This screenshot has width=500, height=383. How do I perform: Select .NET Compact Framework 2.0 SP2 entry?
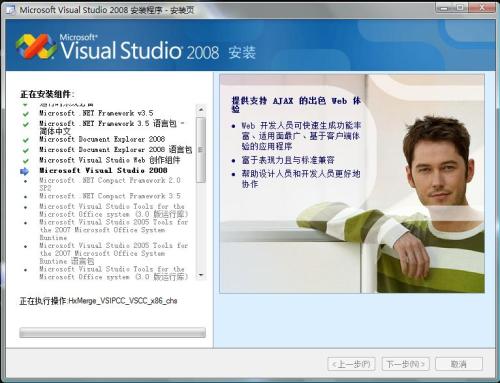coord(110,184)
